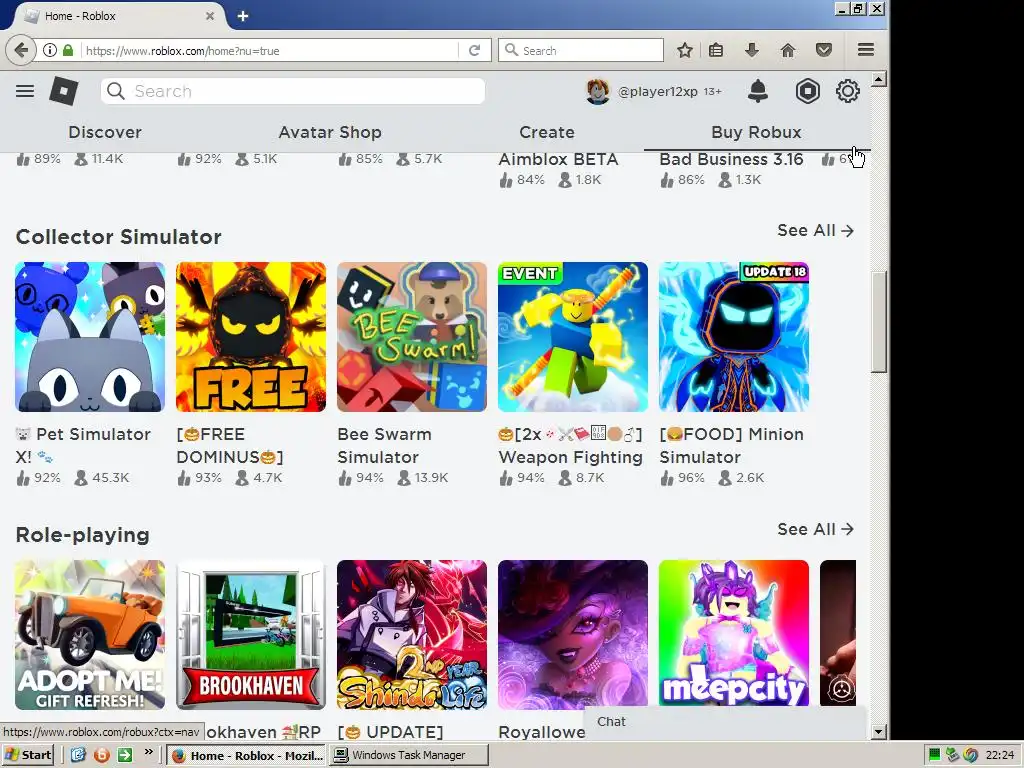Screen dimensions: 1024x768
Task: Open the Buy Robux tab
Action: coord(756,132)
